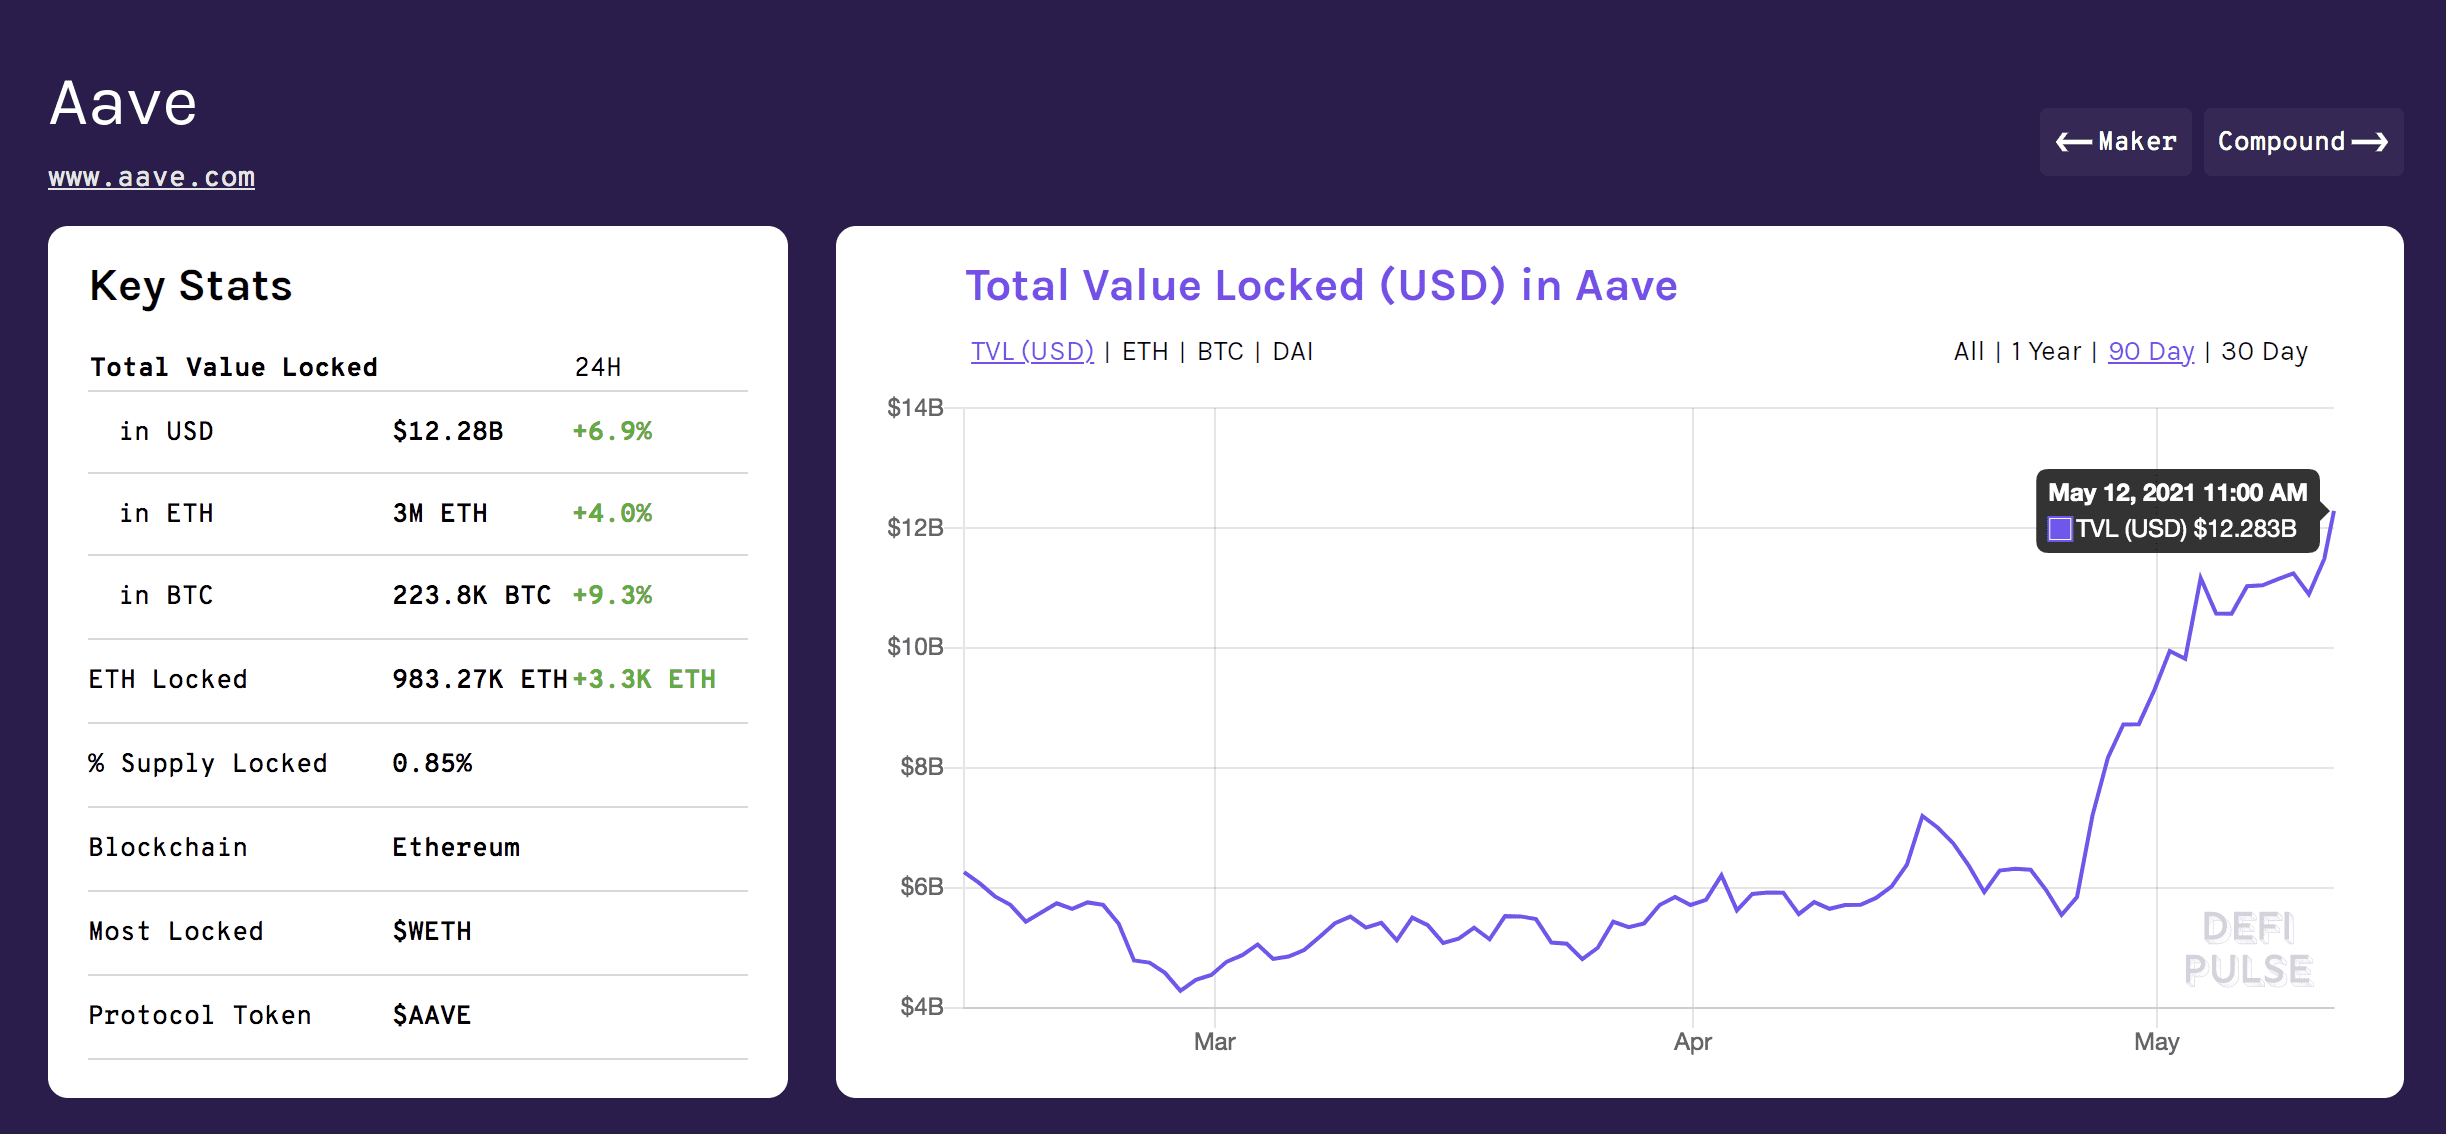This screenshot has width=2446, height=1134.
Task: Switch chart to ETH denomination
Action: pyautogui.click(x=1145, y=352)
